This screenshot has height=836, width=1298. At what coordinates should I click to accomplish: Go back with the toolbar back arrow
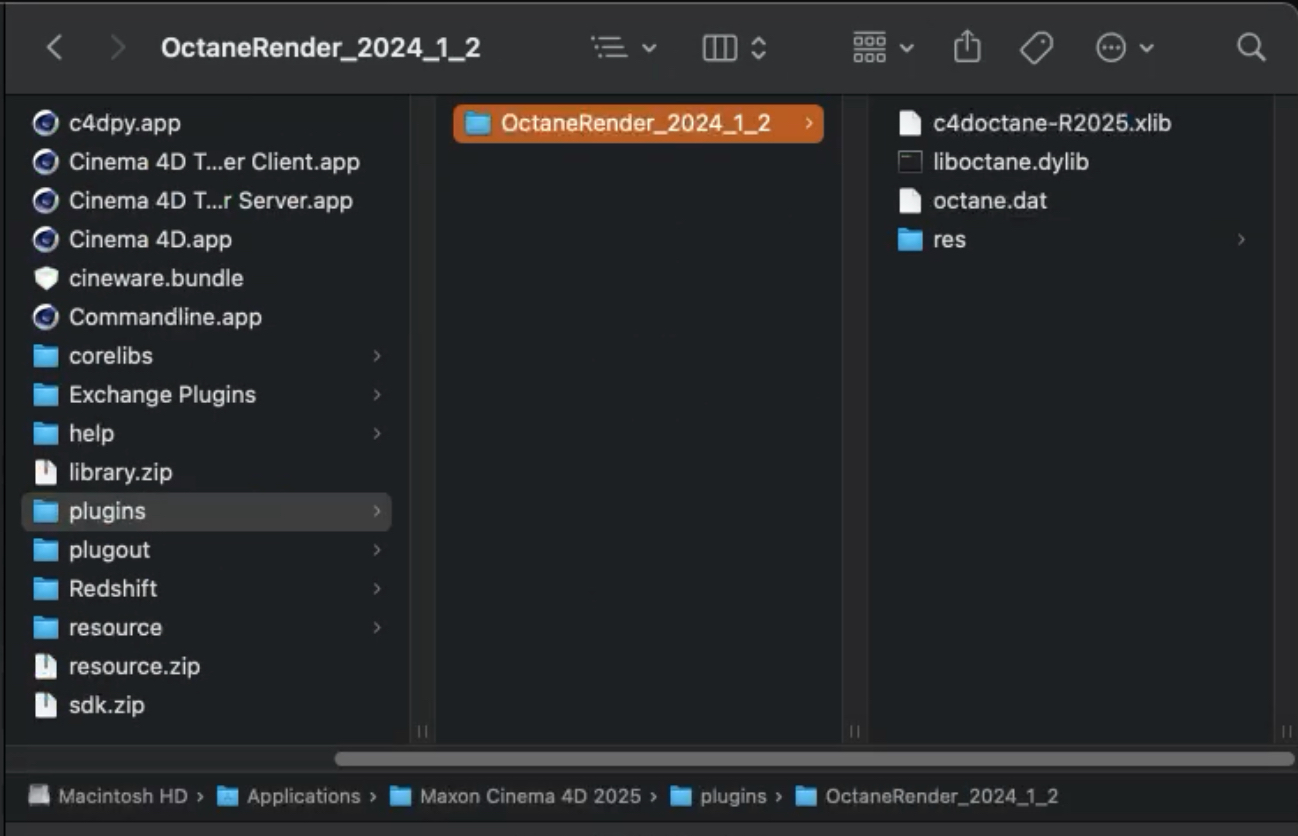click(55, 47)
